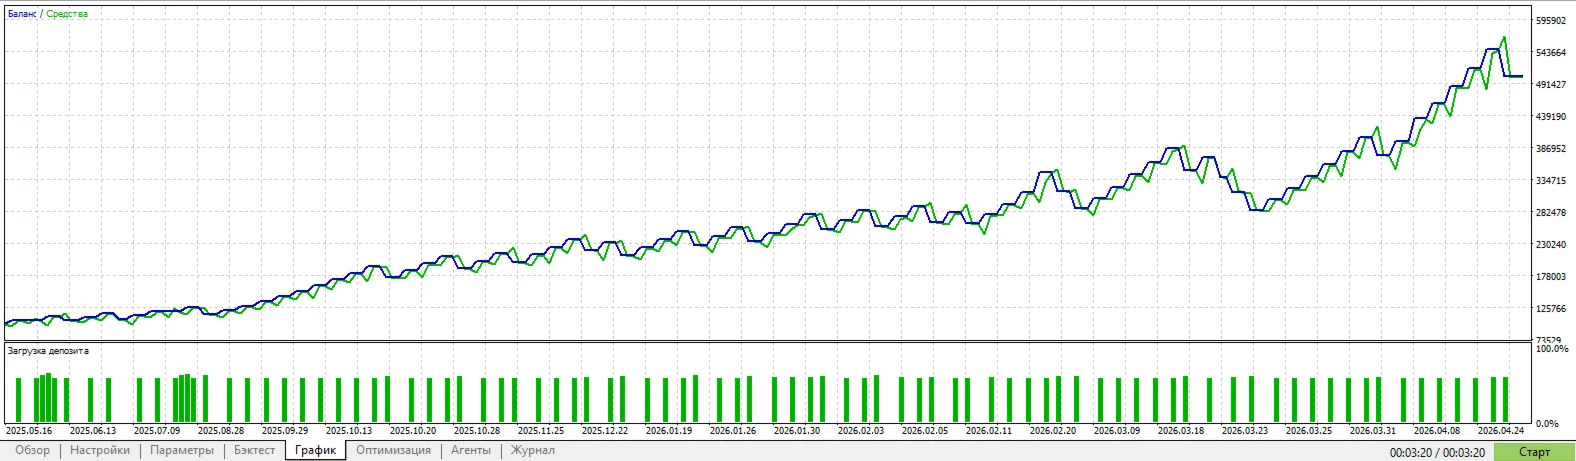Click the green Старт button

click(x=1534, y=452)
